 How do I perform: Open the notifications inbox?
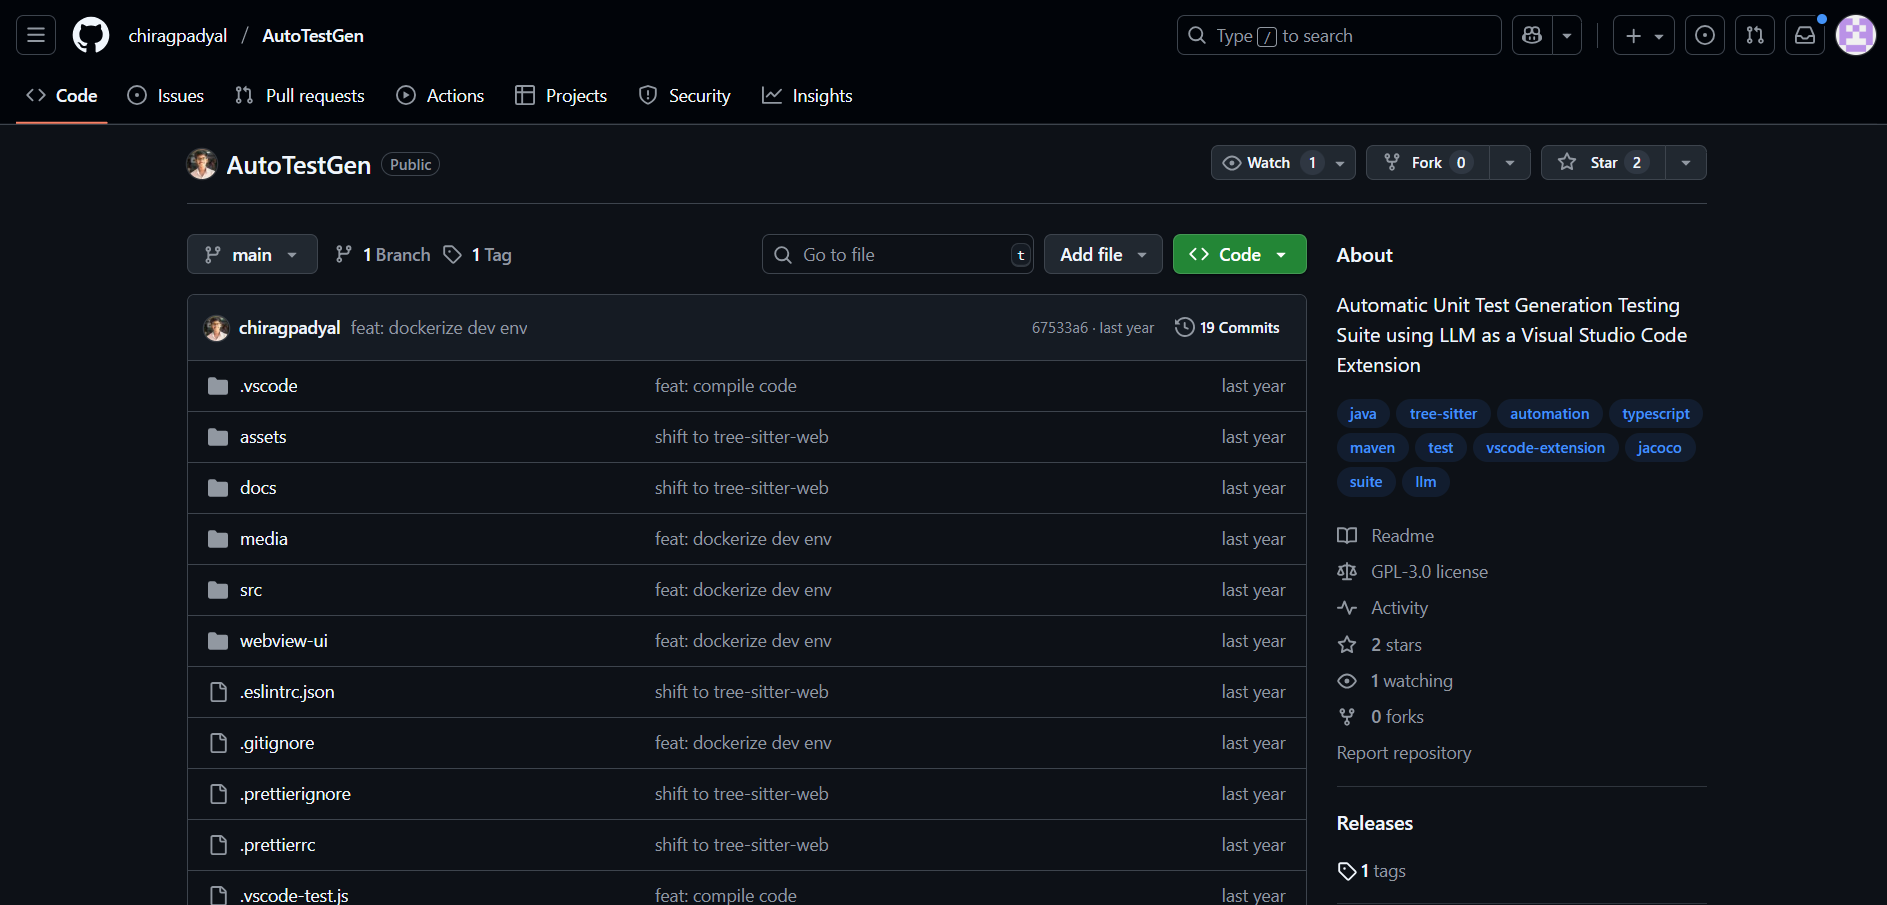pyautogui.click(x=1805, y=35)
